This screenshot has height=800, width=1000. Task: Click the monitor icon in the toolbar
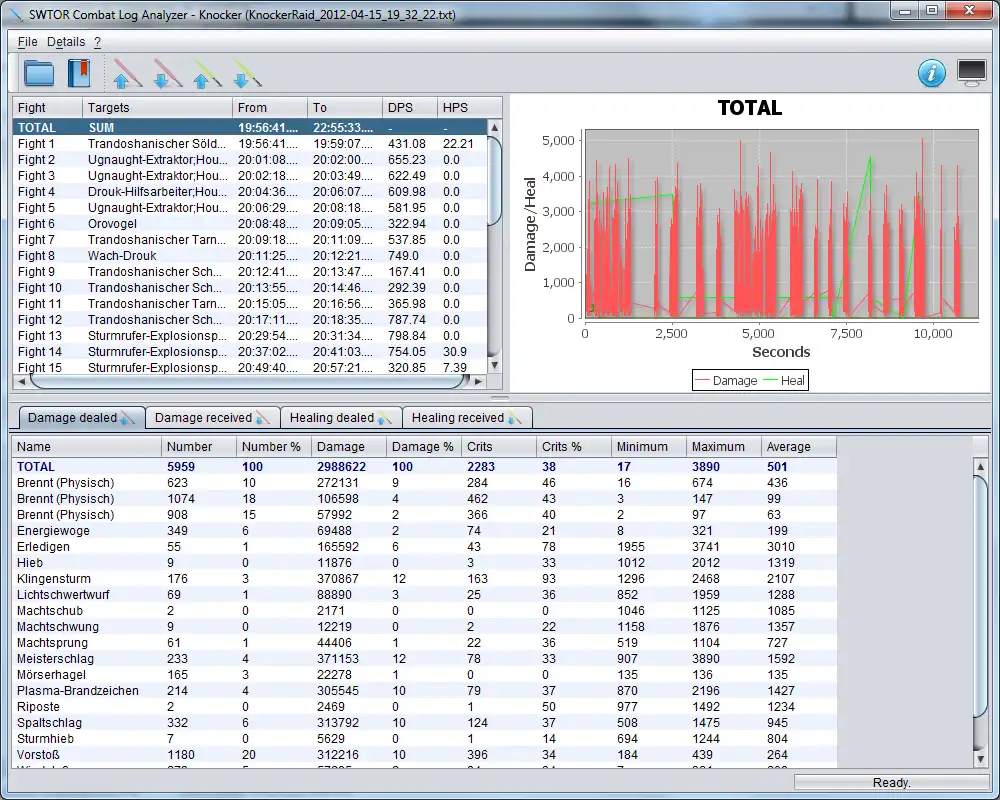971,73
